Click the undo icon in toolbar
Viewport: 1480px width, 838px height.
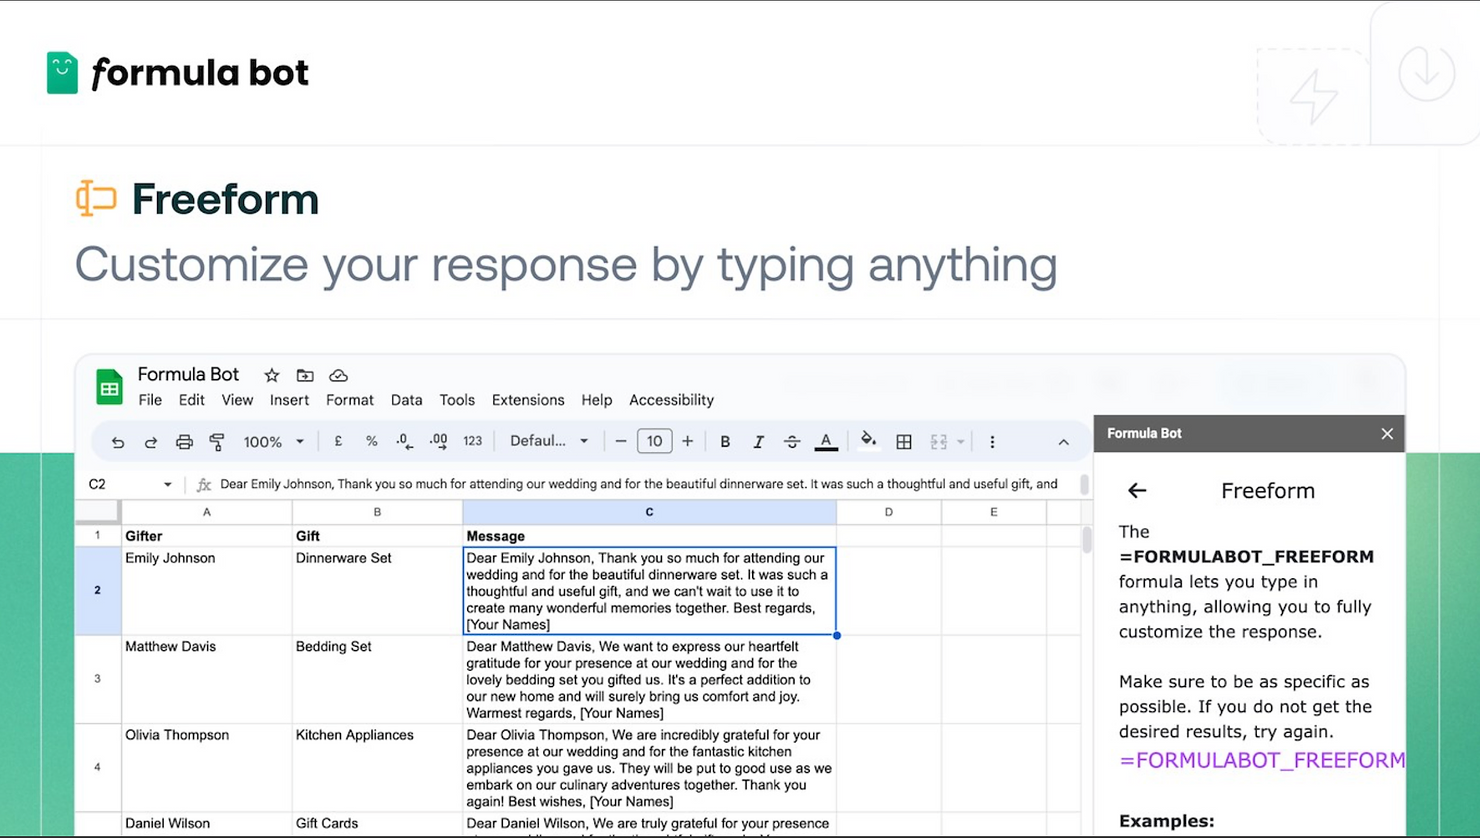coord(118,442)
